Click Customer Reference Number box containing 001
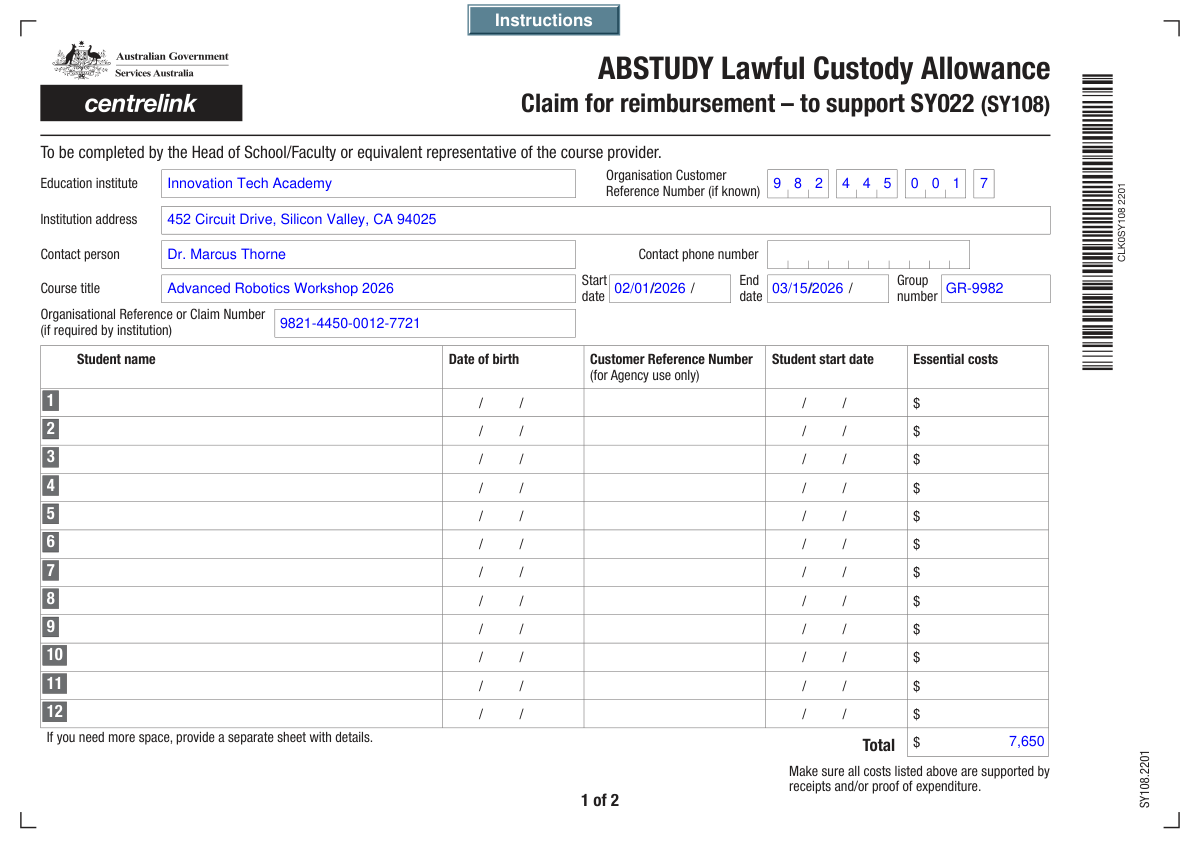Viewport: 1200px width, 849px height. [936, 183]
